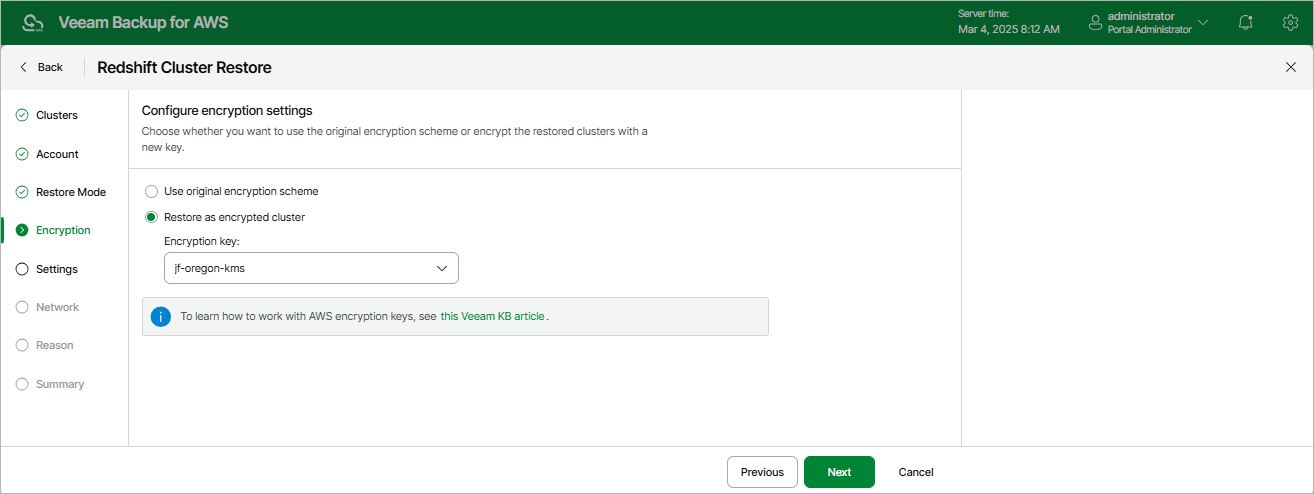Click the Veeam cloud logo icon
Screen dimensions: 1314x494
click(33, 22)
